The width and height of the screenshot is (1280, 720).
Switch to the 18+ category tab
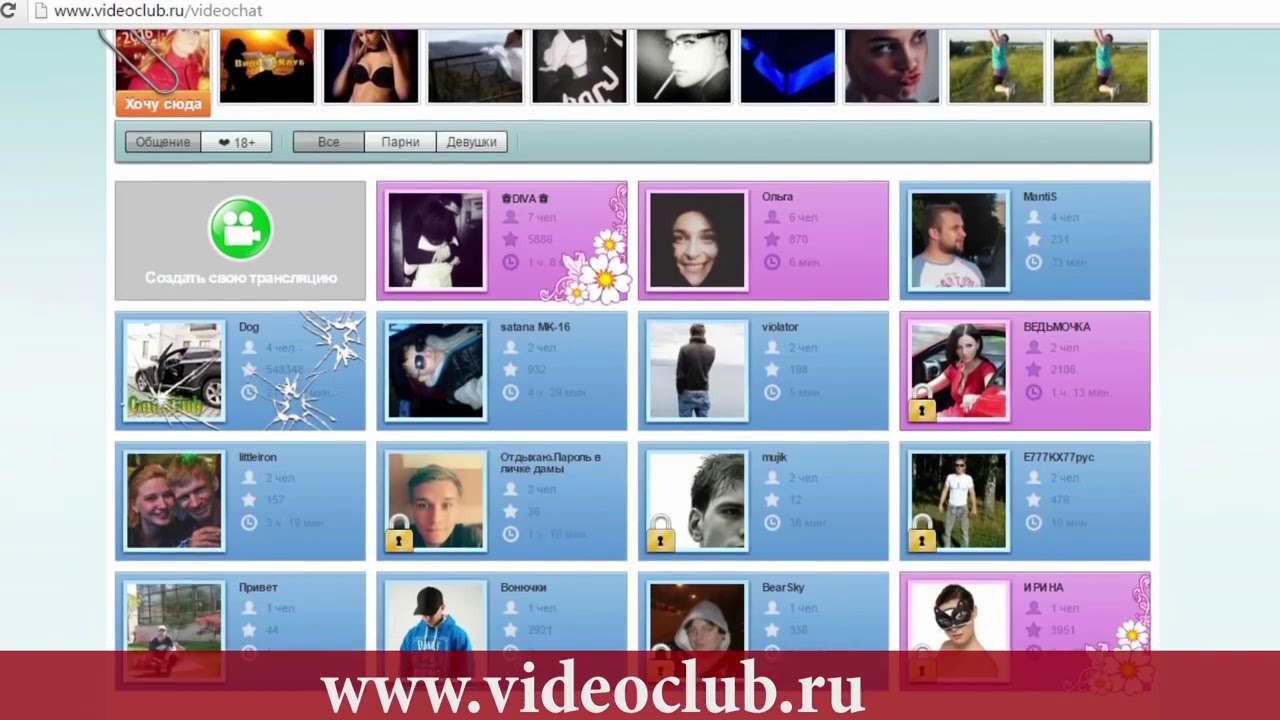click(x=236, y=142)
